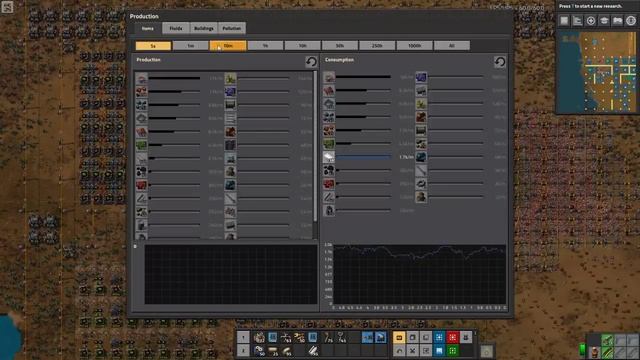Select the highlighted 1.7k/m Consumption item
This screenshot has height=360, width=640.
tap(329, 157)
